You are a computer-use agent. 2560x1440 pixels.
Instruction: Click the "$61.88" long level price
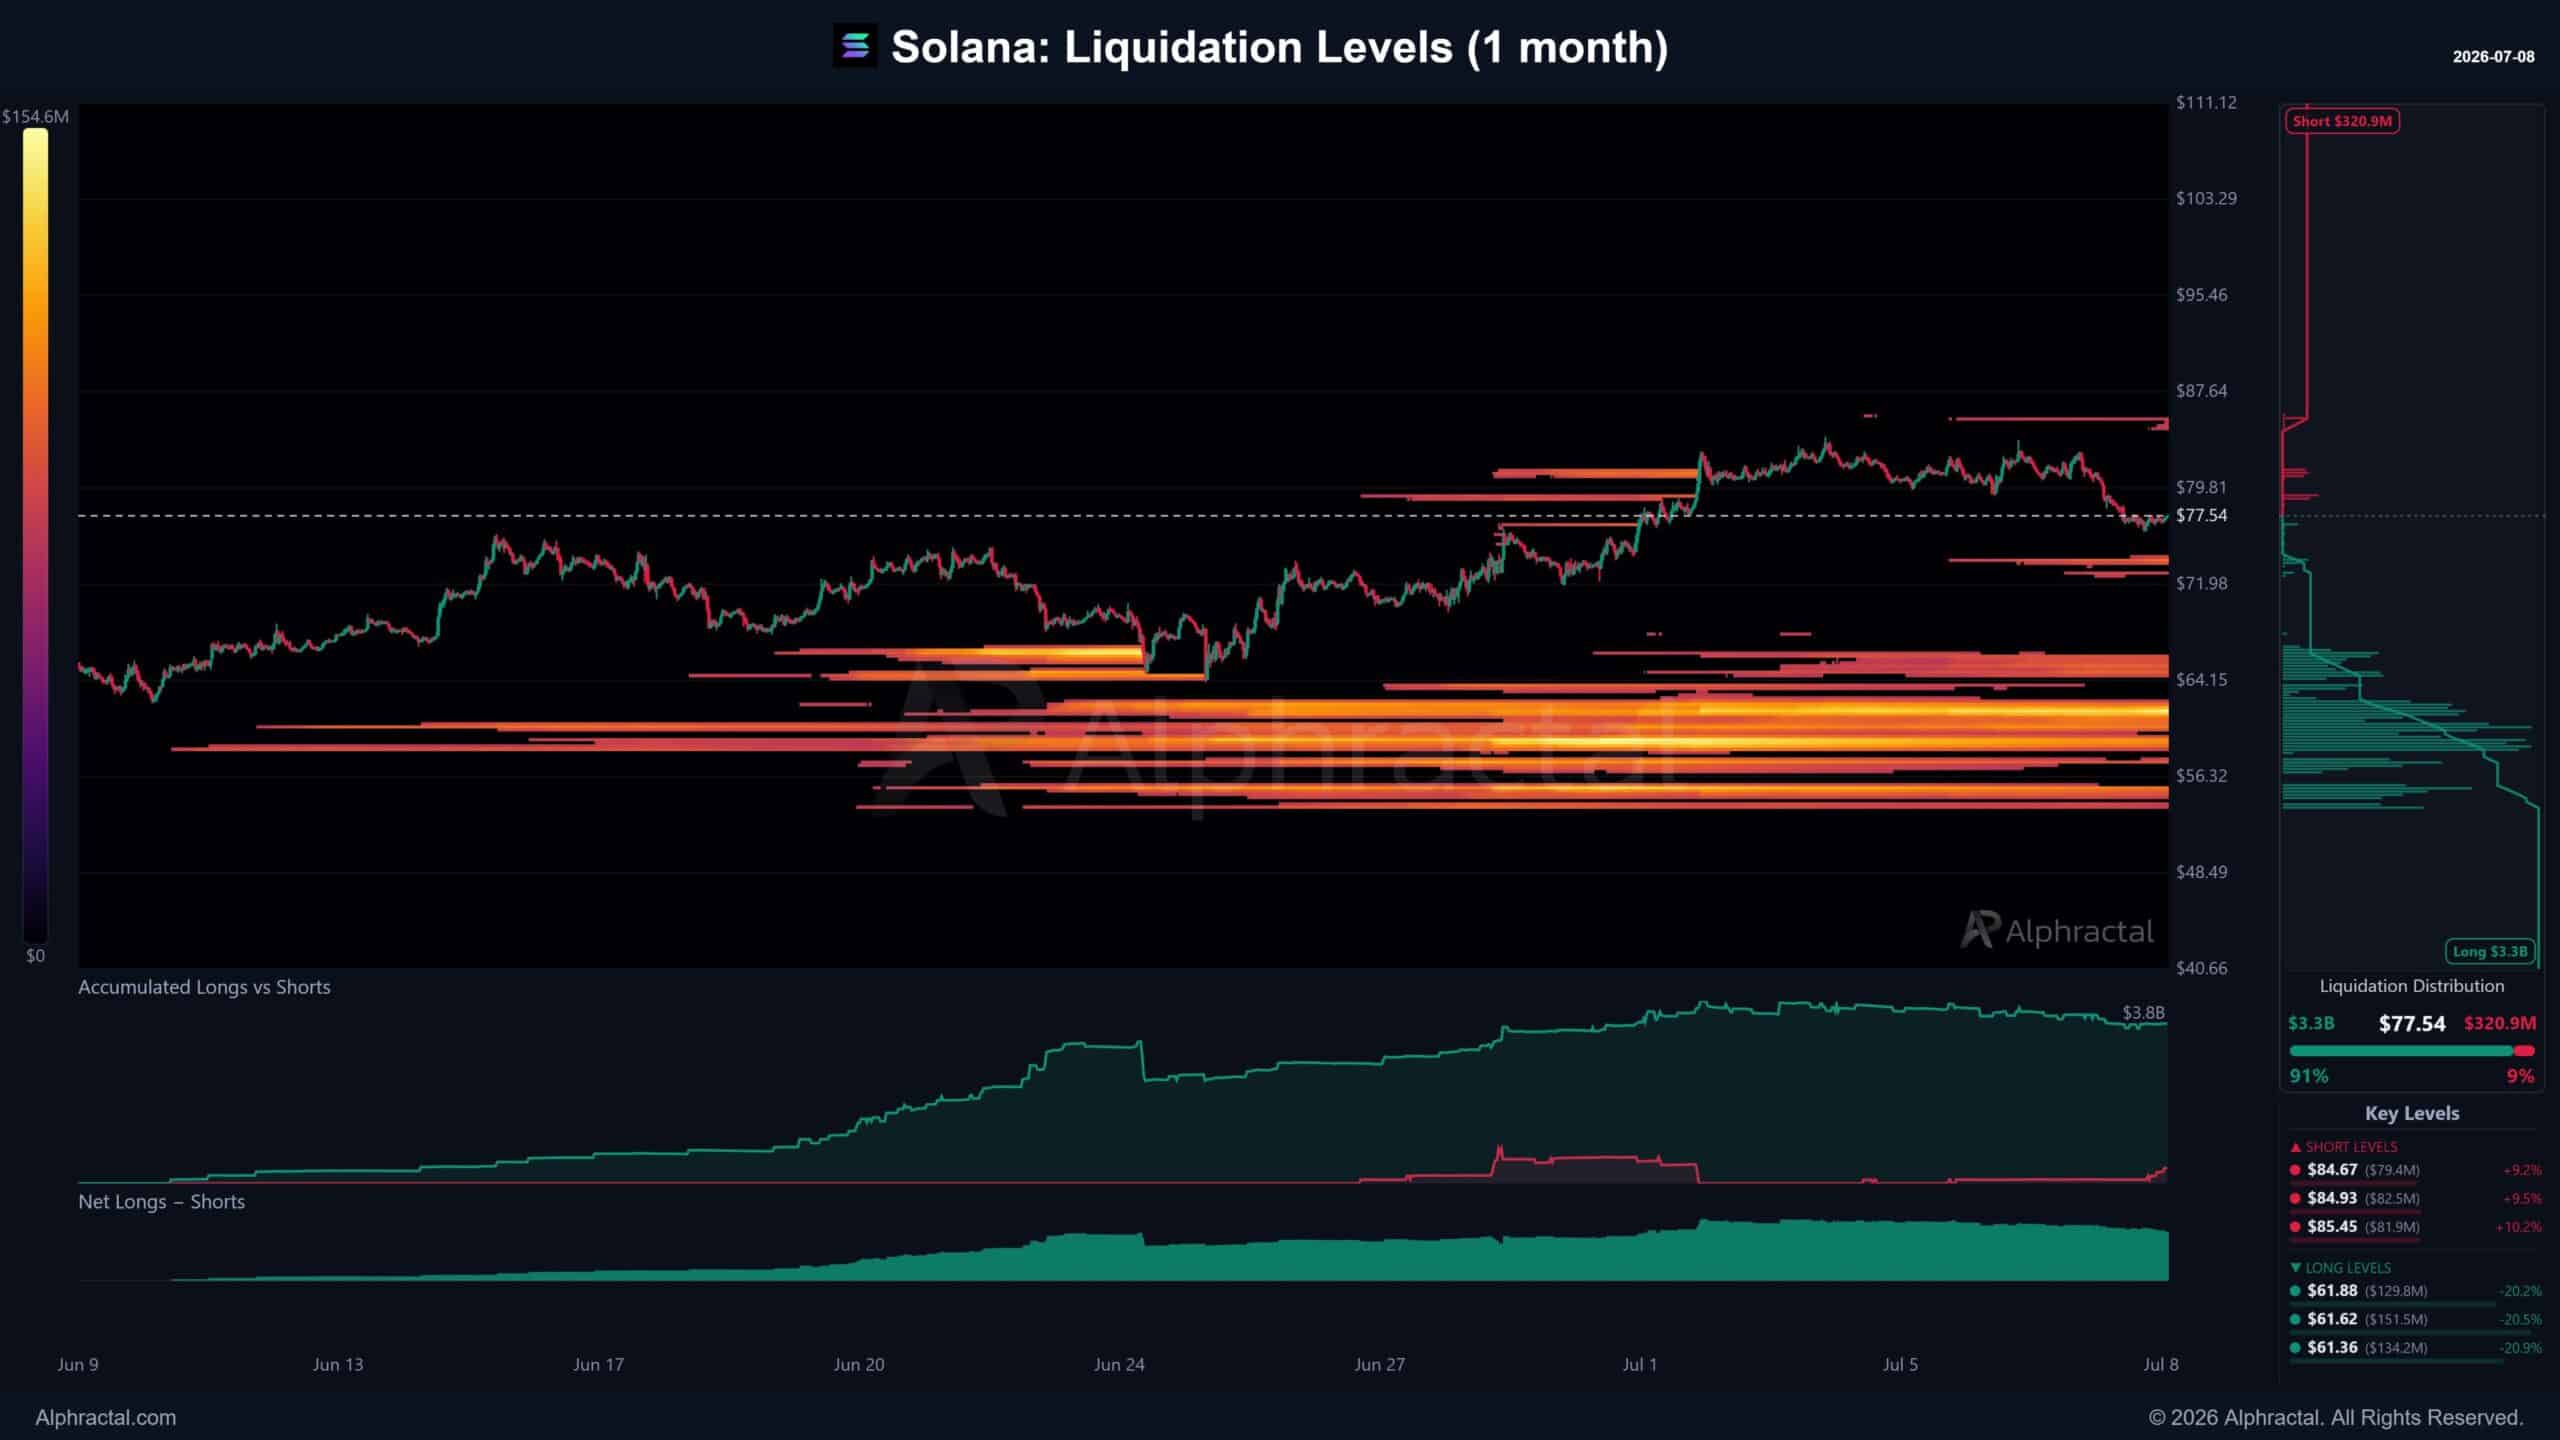(2332, 1291)
